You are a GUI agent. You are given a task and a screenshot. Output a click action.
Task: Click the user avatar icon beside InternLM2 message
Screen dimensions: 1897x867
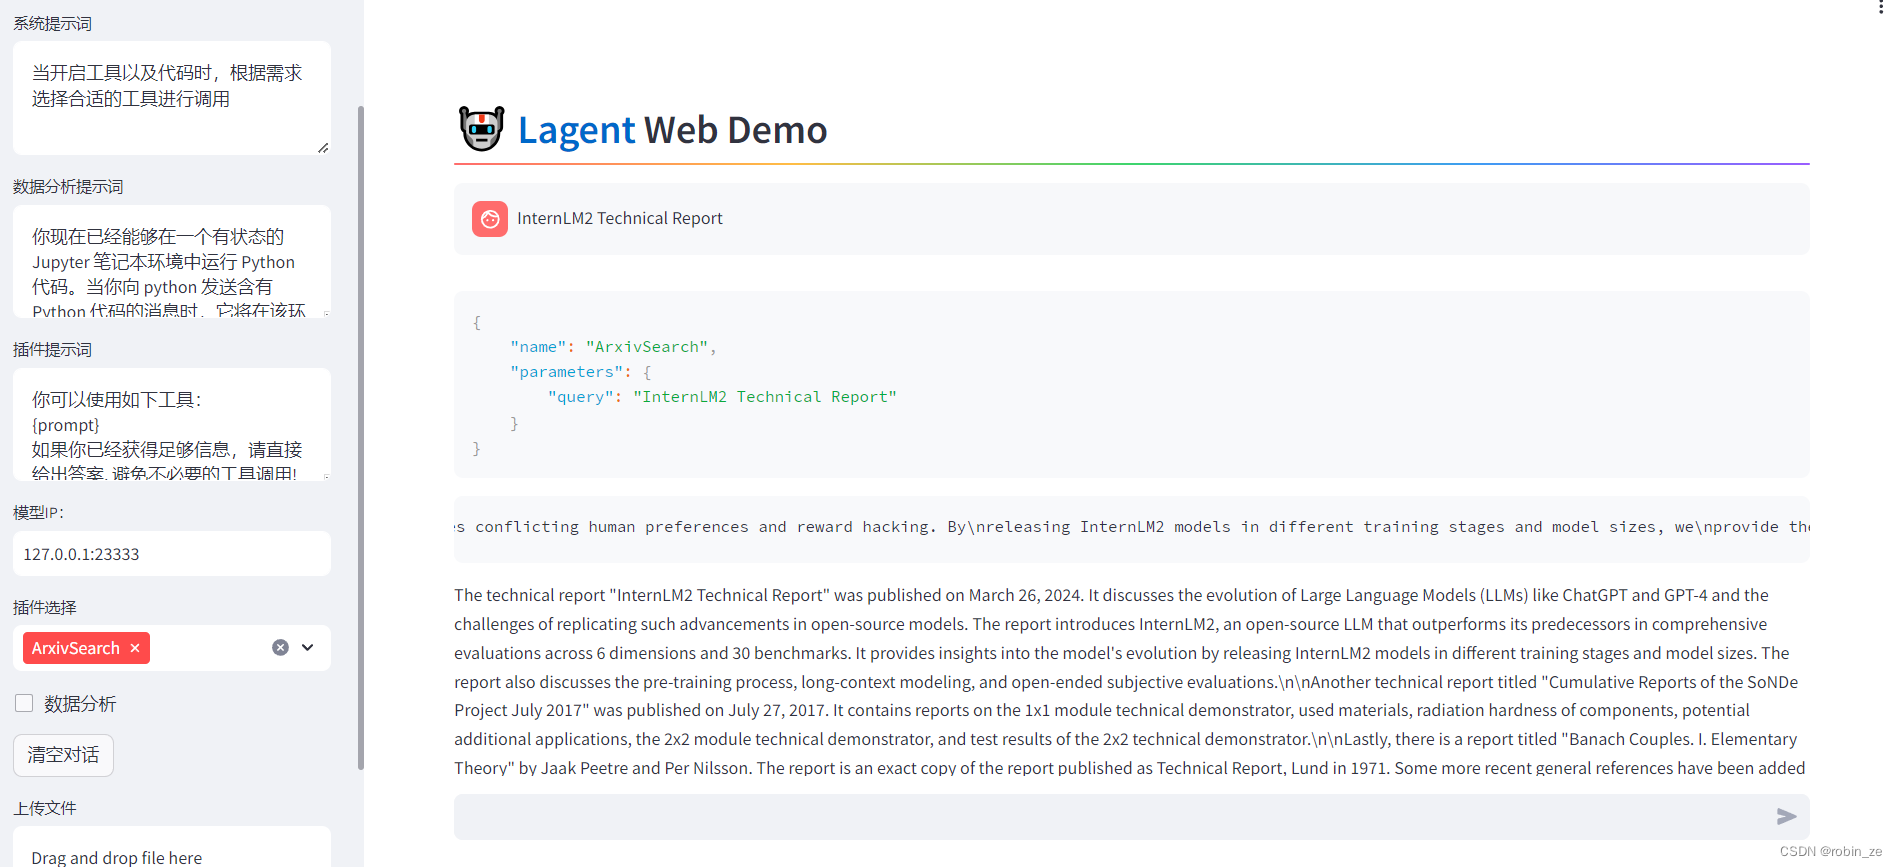(490, 219)
